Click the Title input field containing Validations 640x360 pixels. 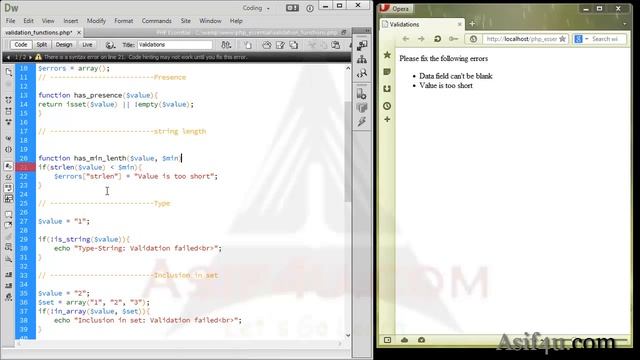click(174, 45)
